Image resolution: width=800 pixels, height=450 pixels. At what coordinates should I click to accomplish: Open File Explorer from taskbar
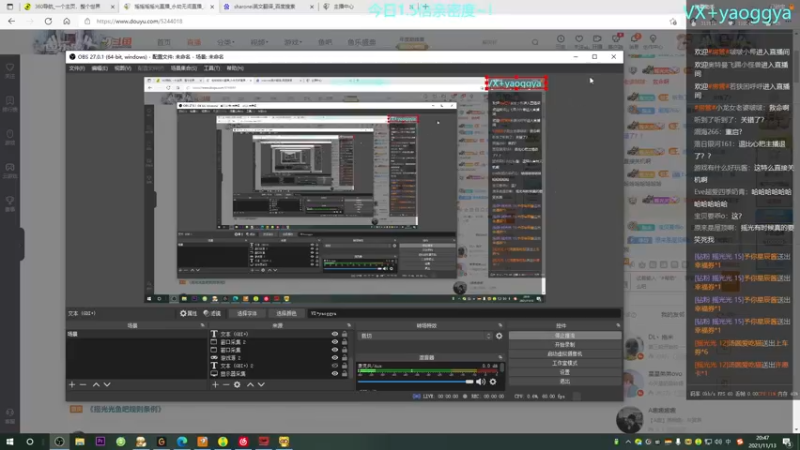tap(80, 441)
